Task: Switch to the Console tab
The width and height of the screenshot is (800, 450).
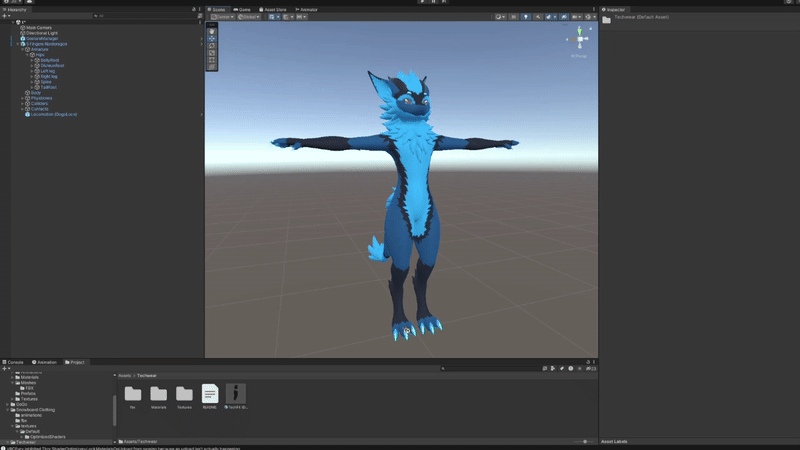Action: coord(13,362)
